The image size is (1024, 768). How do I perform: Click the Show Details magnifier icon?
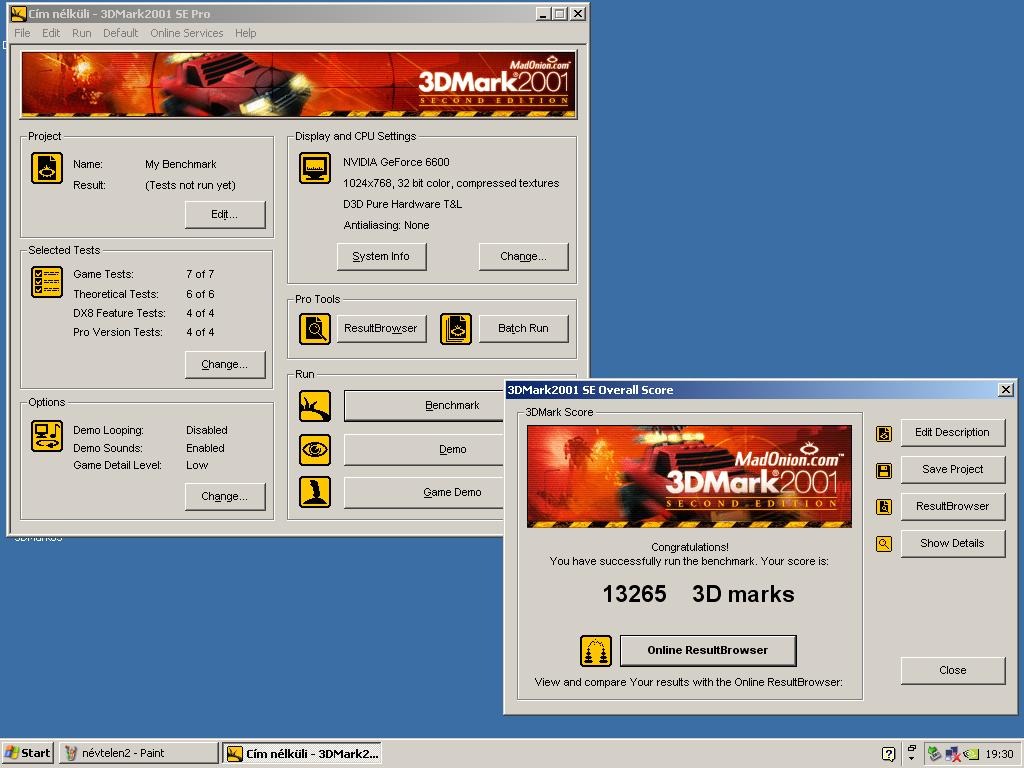pyautogui.click(x=884, y=543)
